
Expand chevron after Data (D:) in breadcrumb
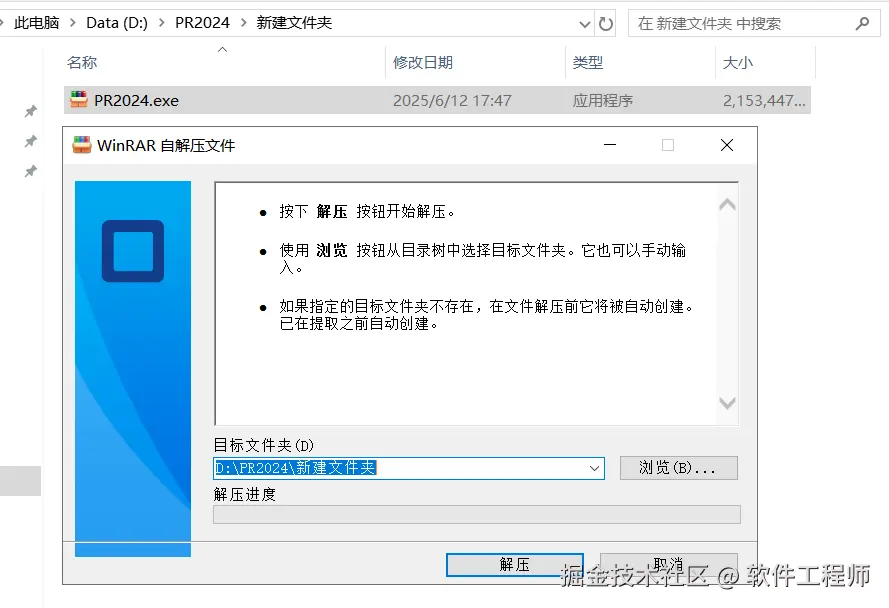coord(162,23)
